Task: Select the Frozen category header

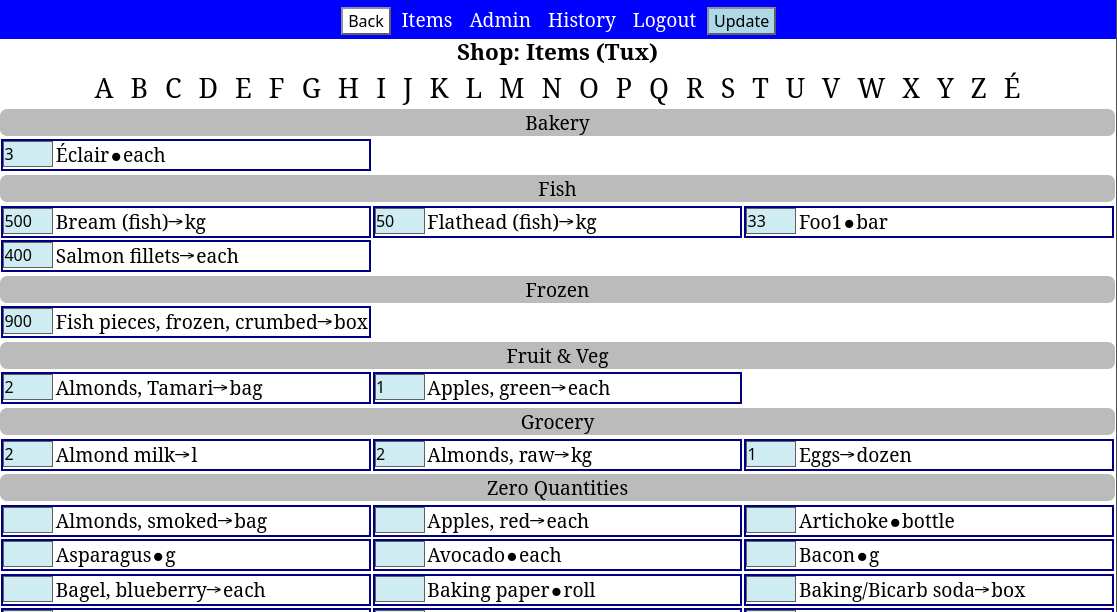Action: [x=557, y=290]
